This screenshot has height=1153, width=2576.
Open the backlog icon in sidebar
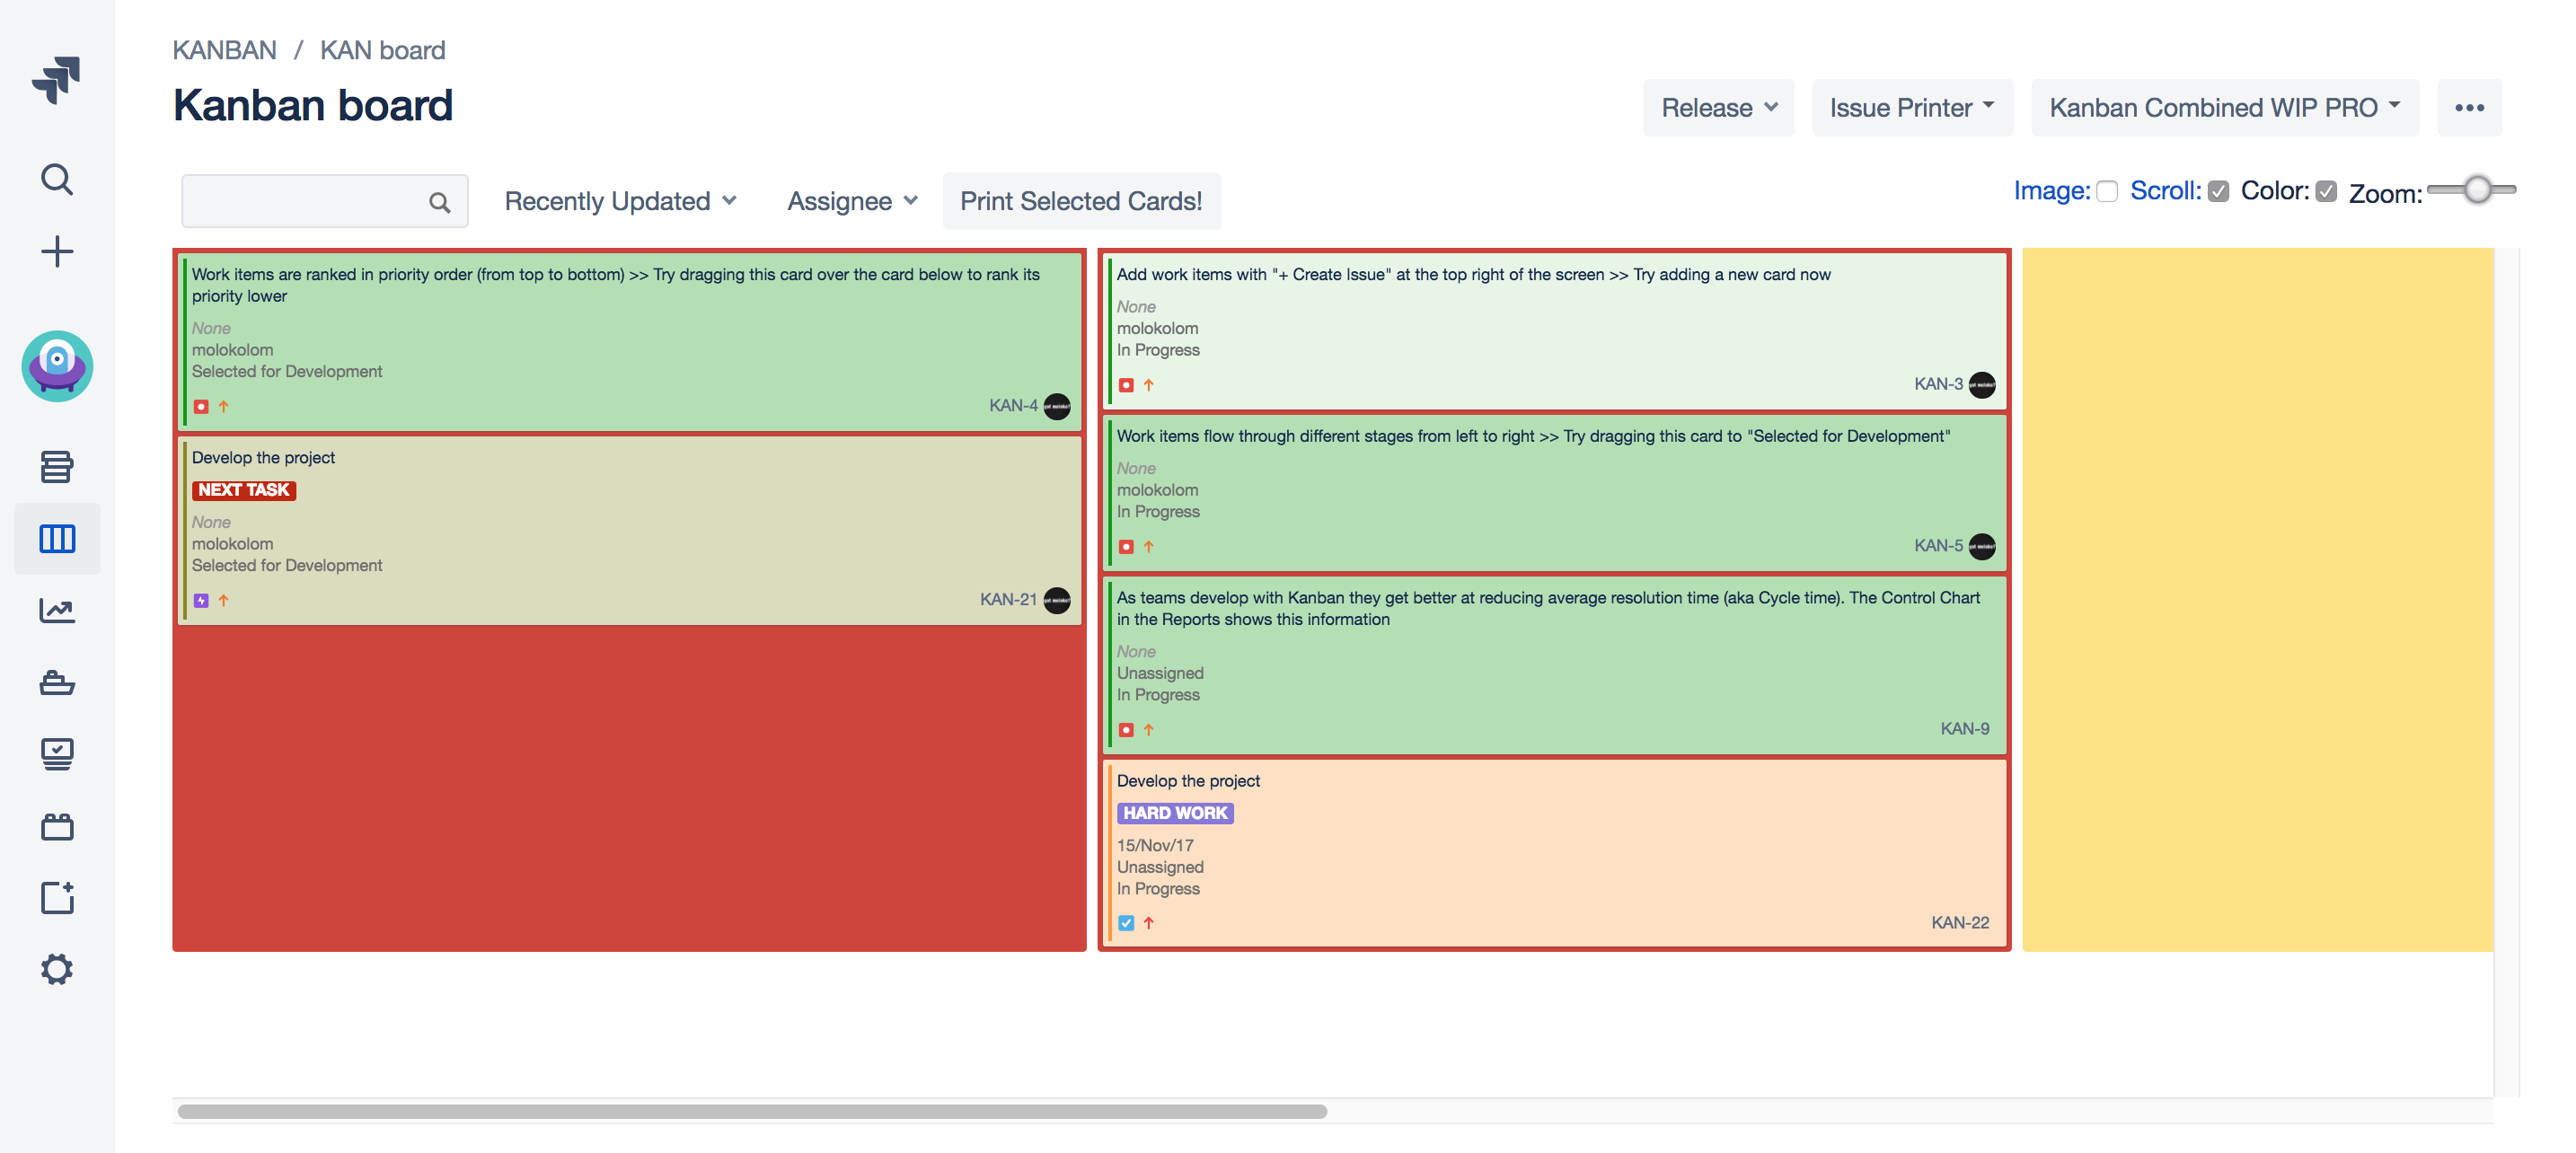(x=57, y=466)
